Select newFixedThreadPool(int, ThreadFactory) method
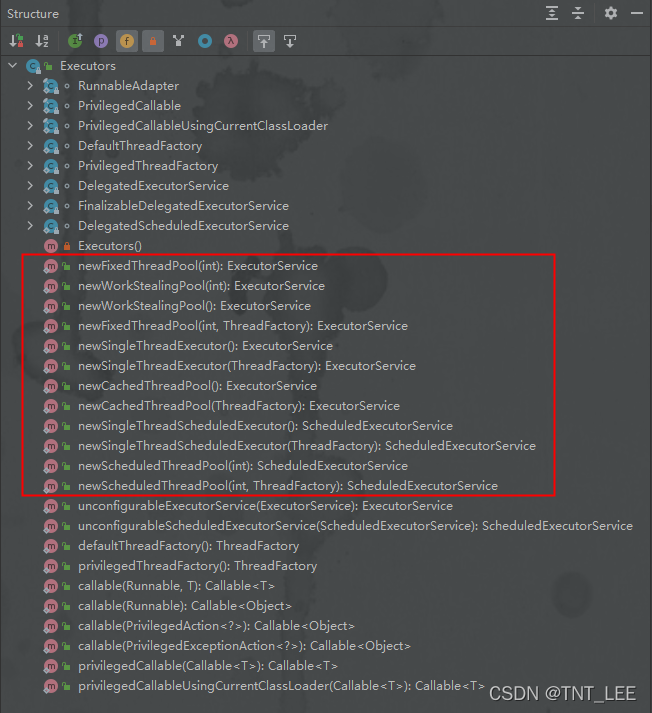 click(243, 326)
